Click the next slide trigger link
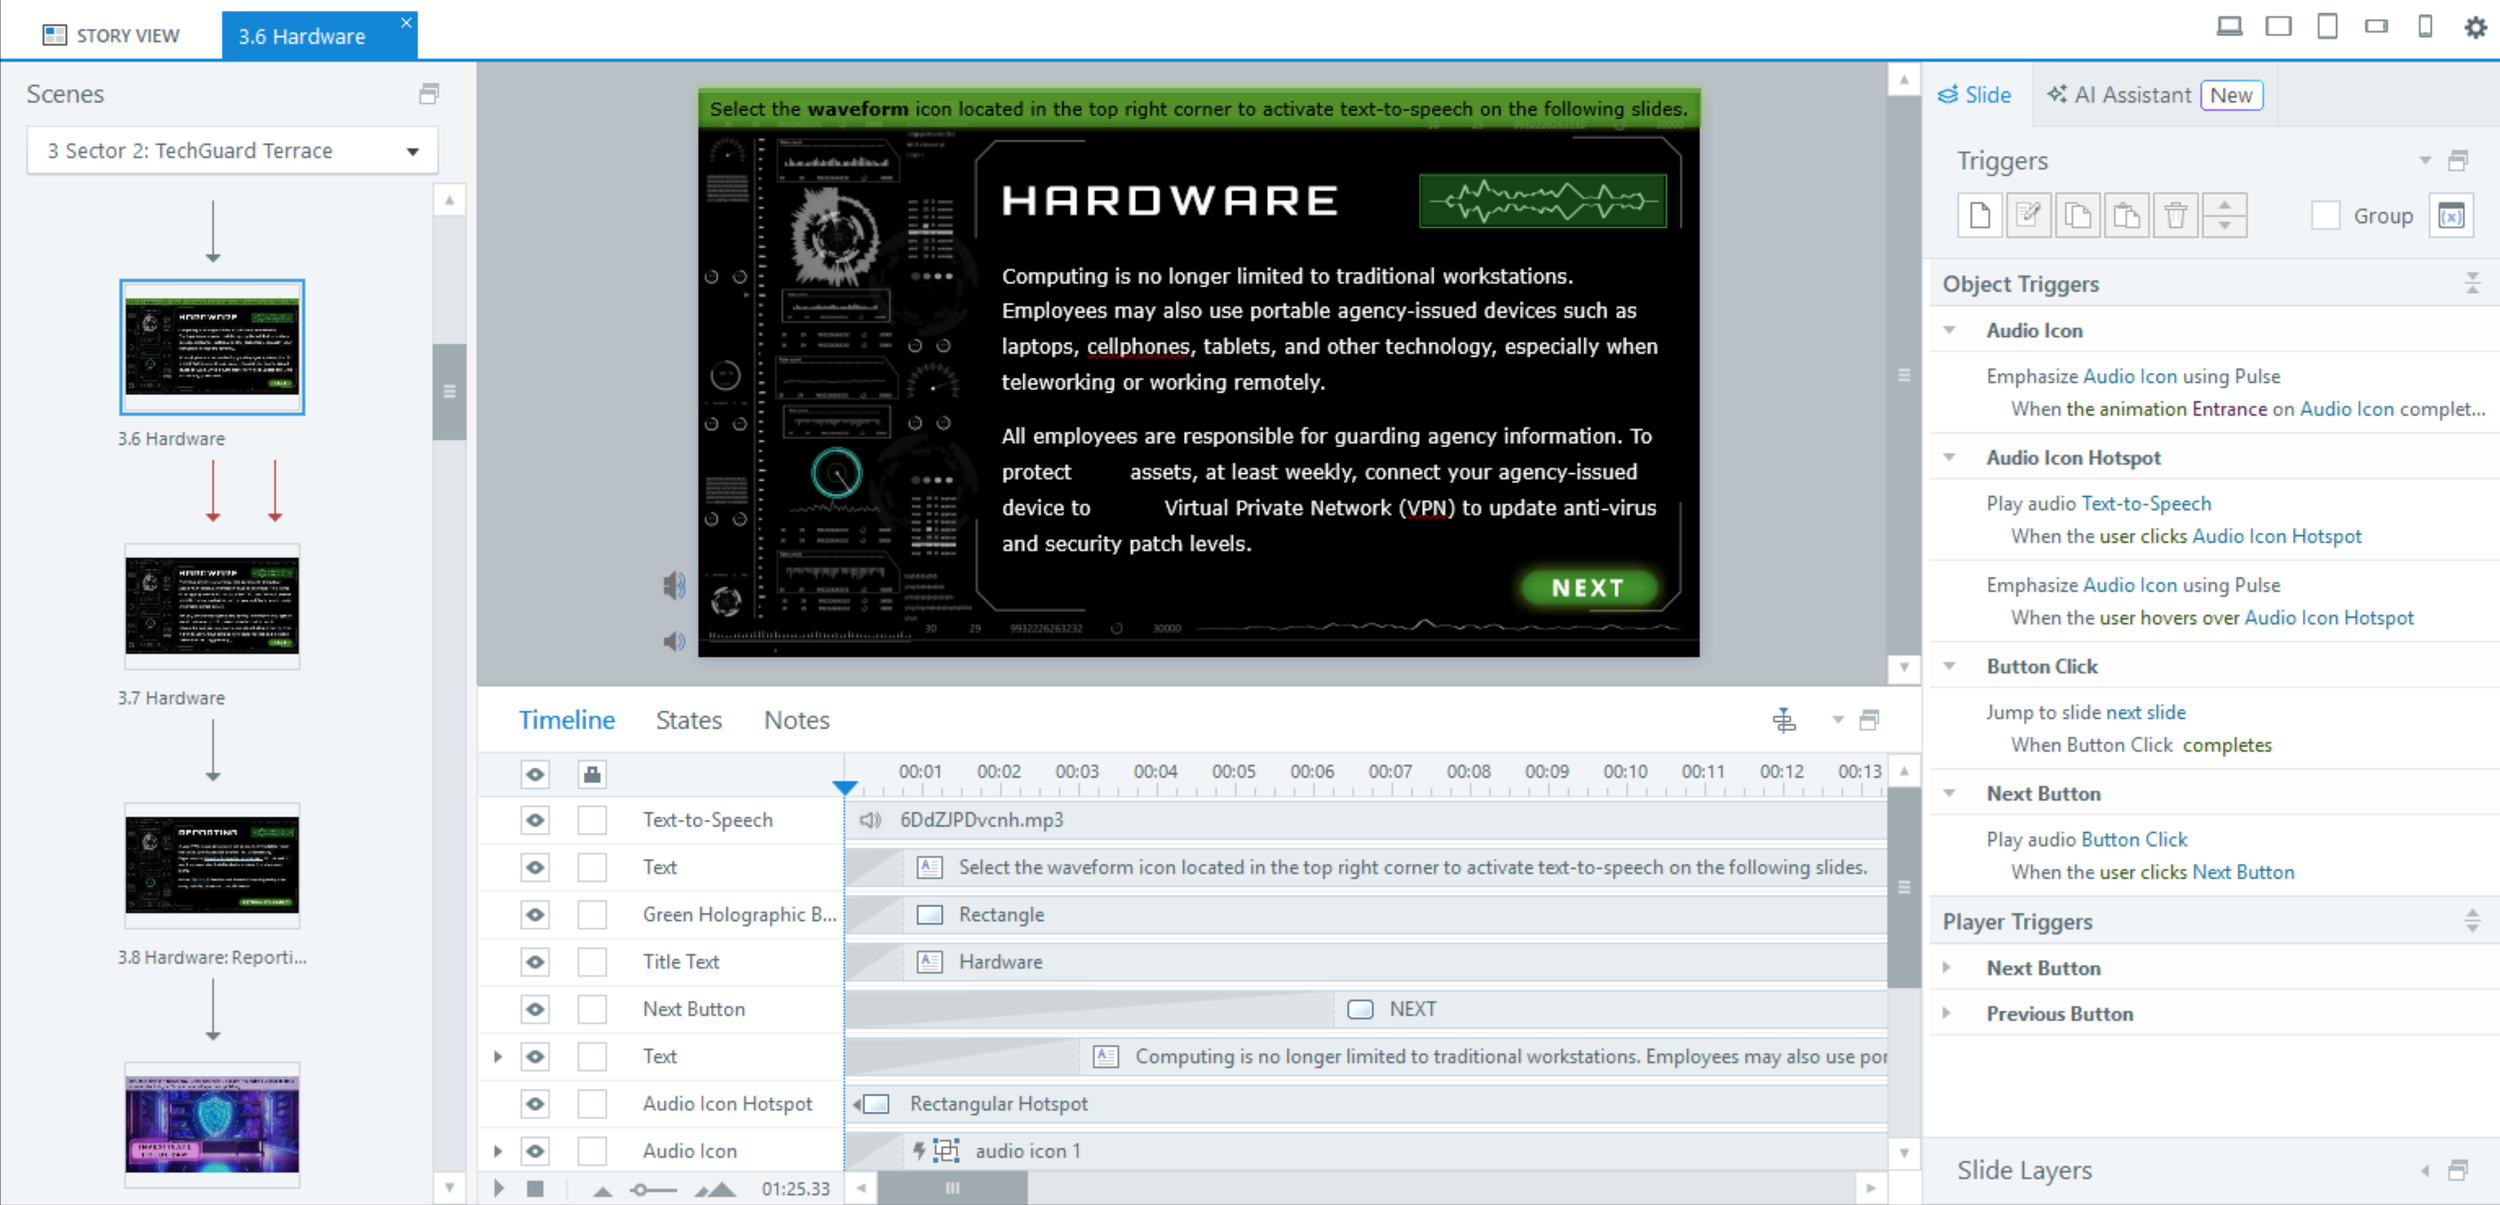 point(2146,713)
